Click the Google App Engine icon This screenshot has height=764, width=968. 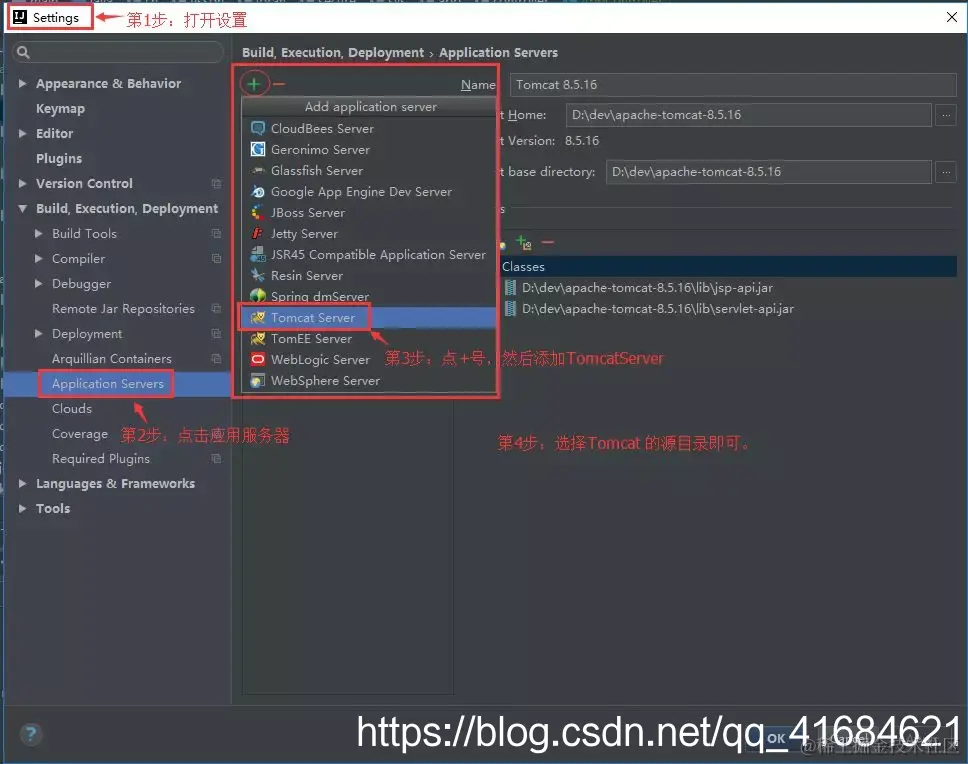point(257,191)
